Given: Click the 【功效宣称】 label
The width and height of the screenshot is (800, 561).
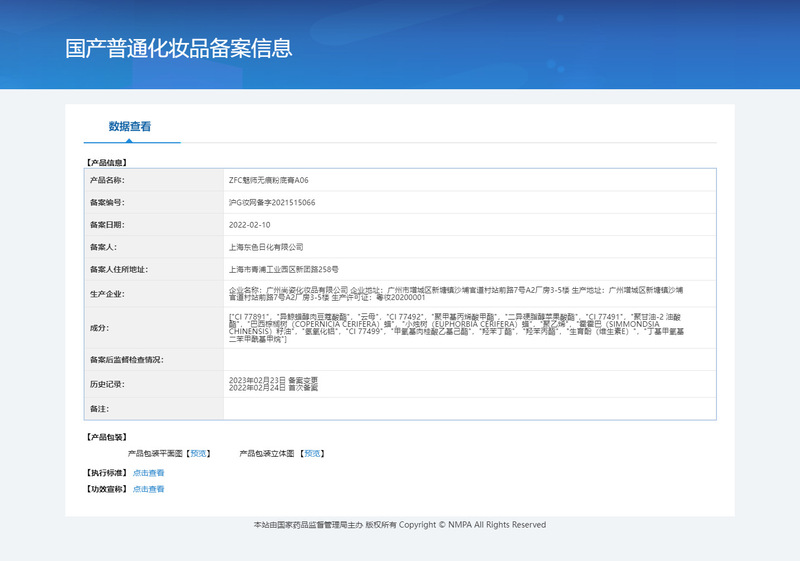Looking at the screenshot, I should [107, 489].
